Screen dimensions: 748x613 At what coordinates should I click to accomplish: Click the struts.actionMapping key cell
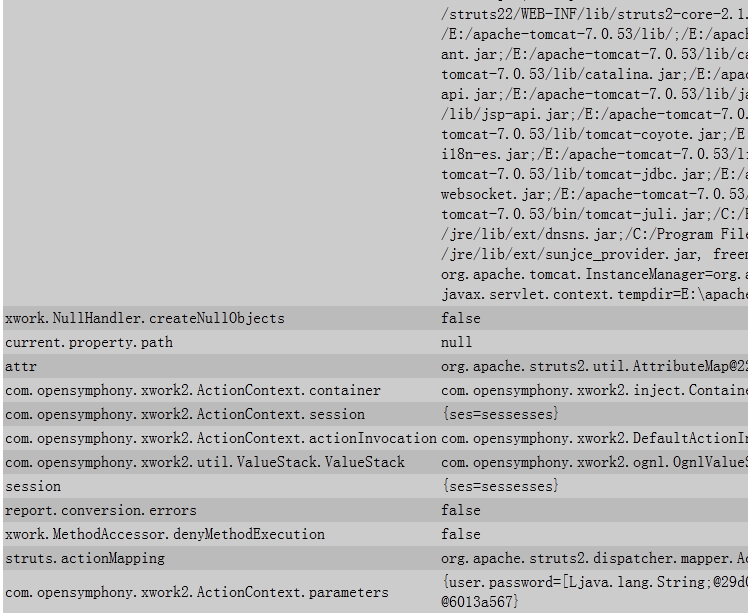[85, 558]
